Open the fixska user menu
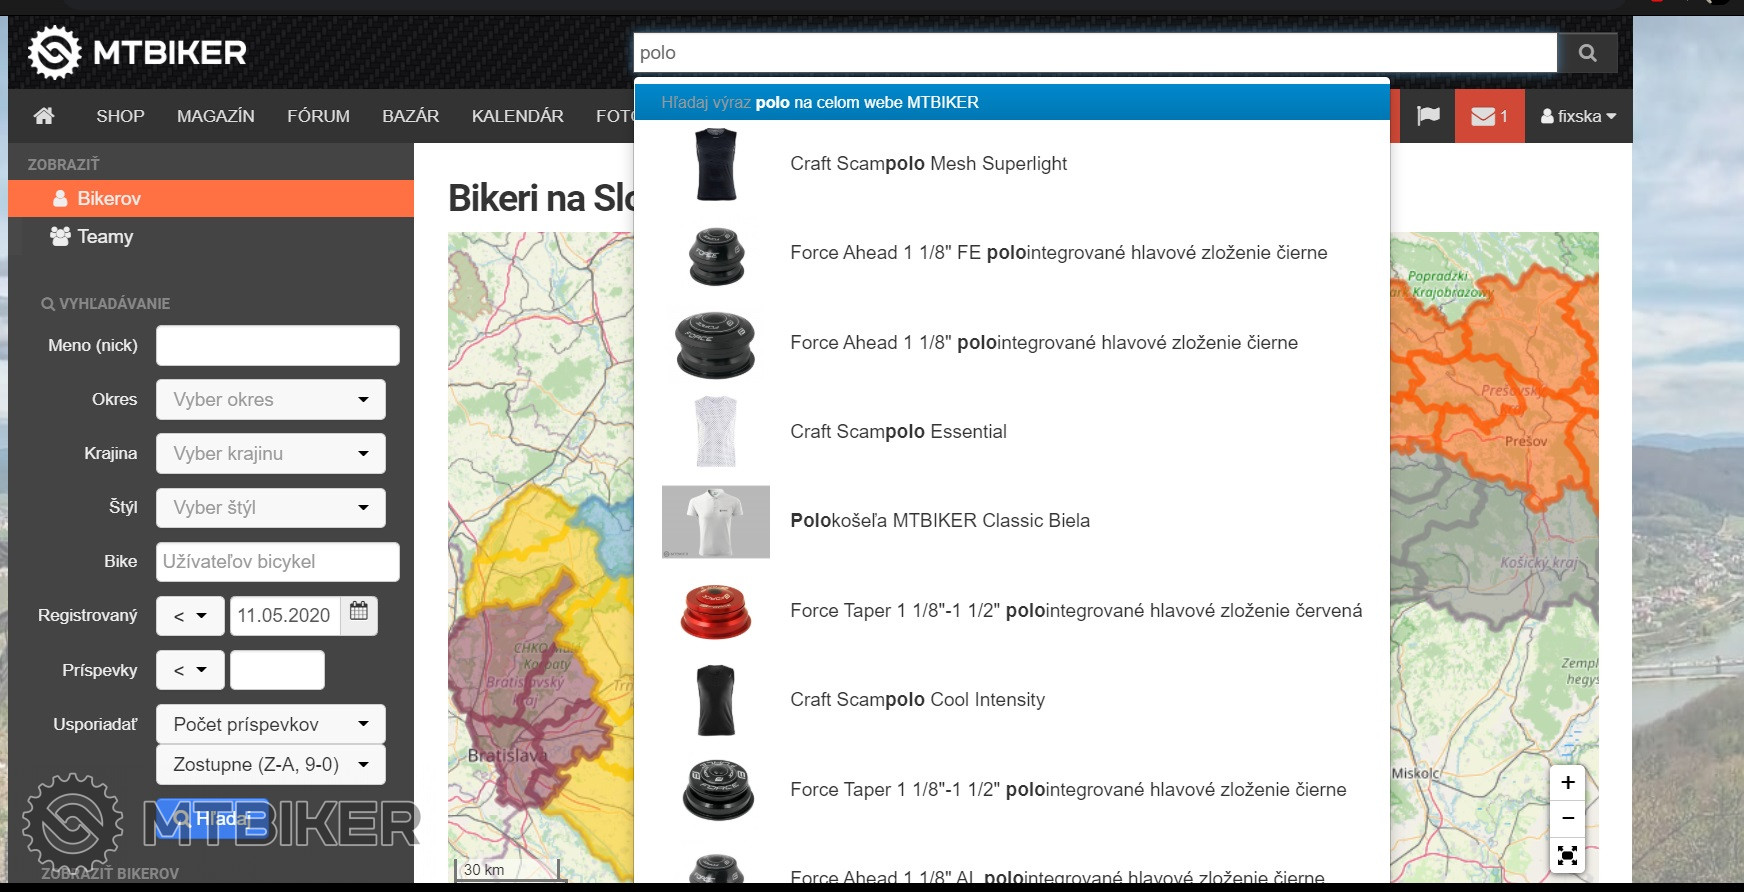 coord(1578,116)
